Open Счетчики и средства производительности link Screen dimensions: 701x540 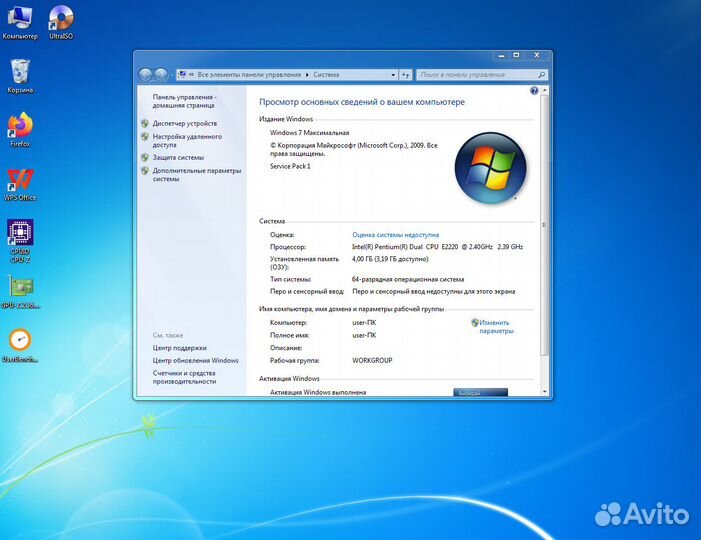coord(184,377)
